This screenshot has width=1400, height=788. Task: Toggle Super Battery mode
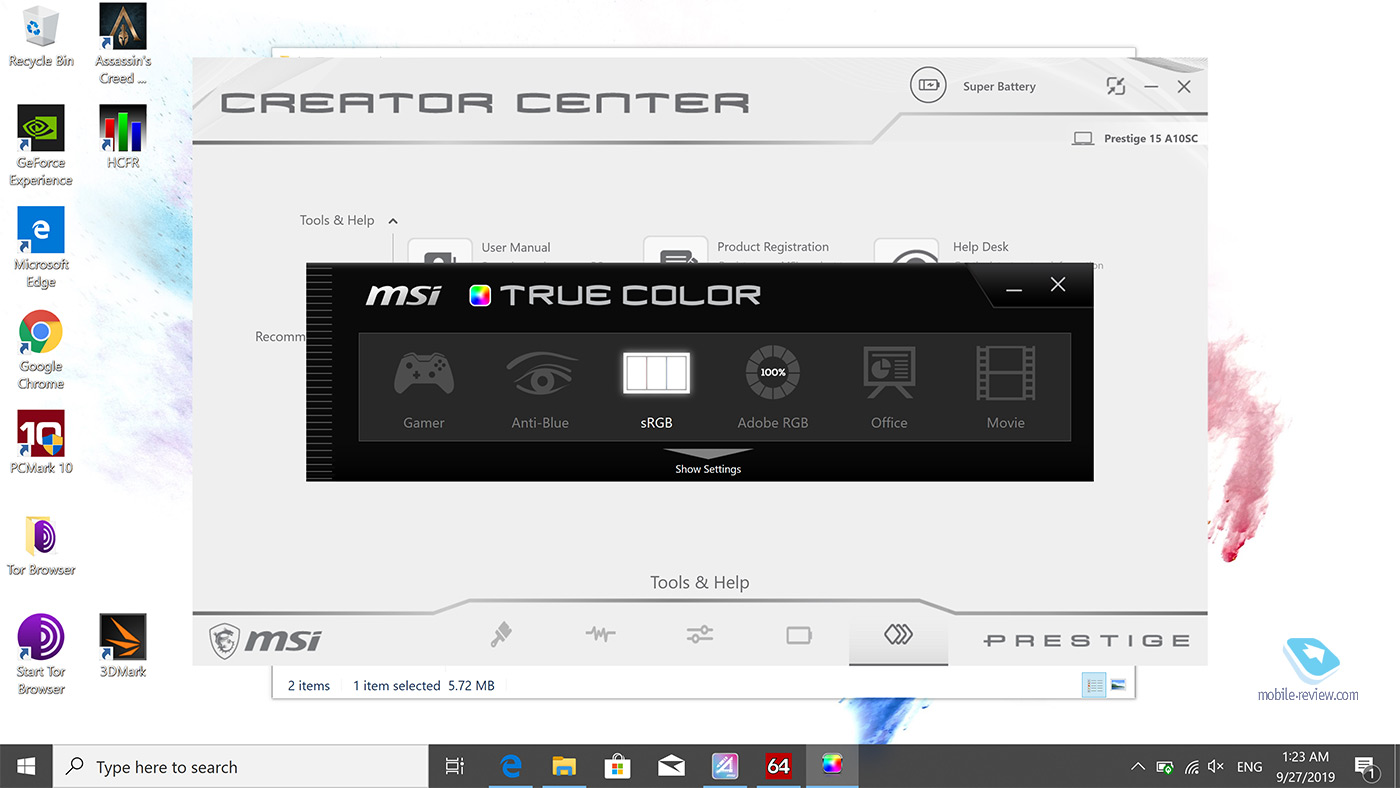928,86
